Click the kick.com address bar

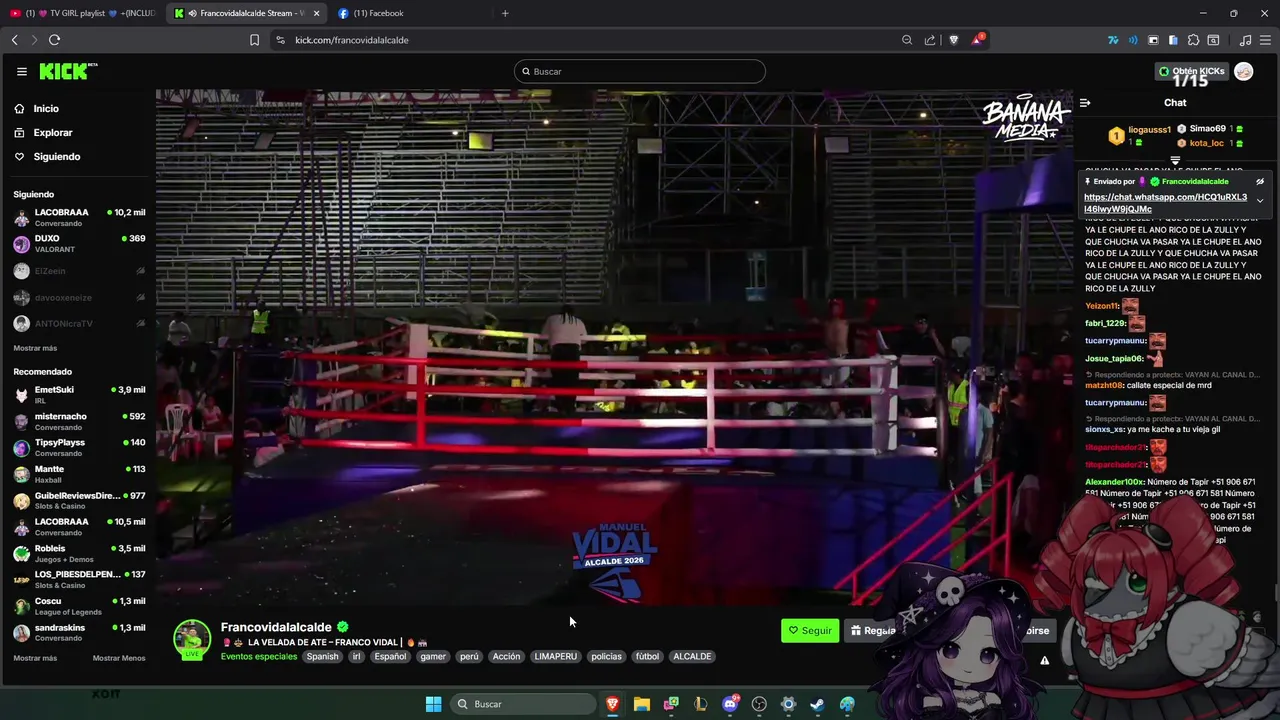(580, 40)
